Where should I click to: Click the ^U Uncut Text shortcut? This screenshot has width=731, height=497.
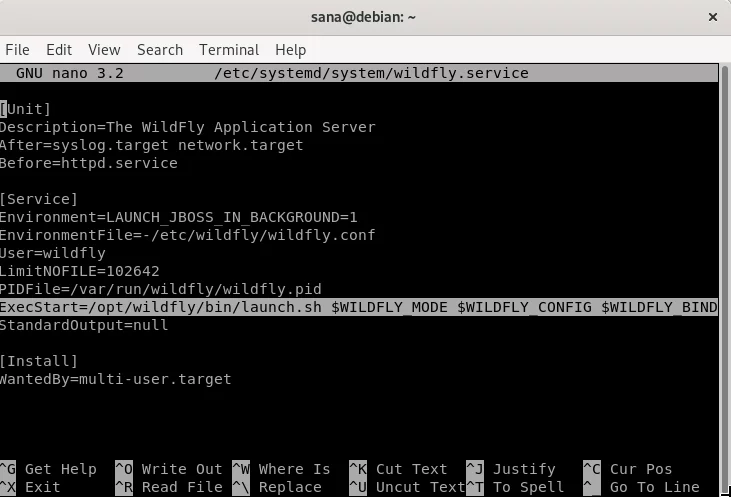tap(407, 487)
